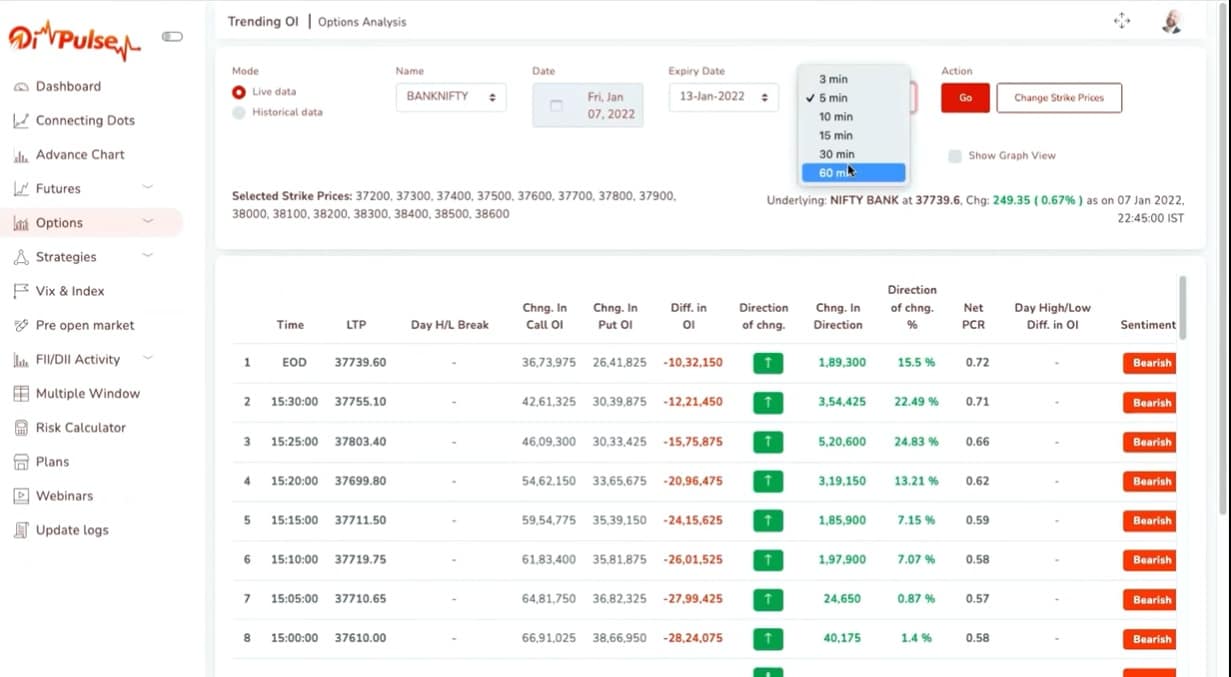Image resolution: width=1231 pixels, height=677 pixels.
Task: Click the fullscreen expand icon
Action: 1123,18
